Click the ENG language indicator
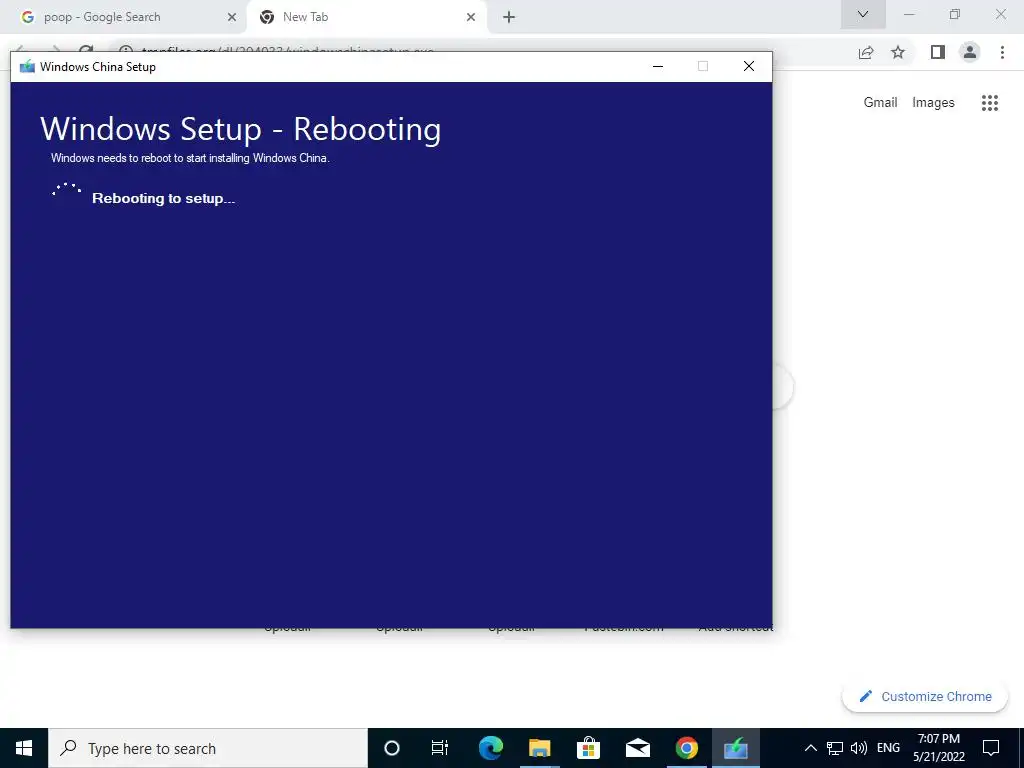 tap(888, 748)
